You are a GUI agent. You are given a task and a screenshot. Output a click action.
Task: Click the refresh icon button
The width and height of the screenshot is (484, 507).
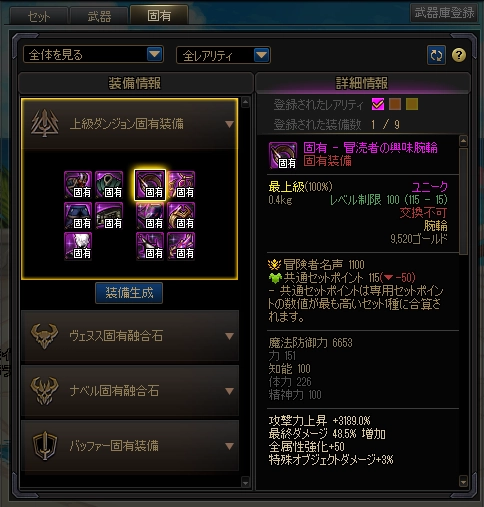[x=436, y=55]
